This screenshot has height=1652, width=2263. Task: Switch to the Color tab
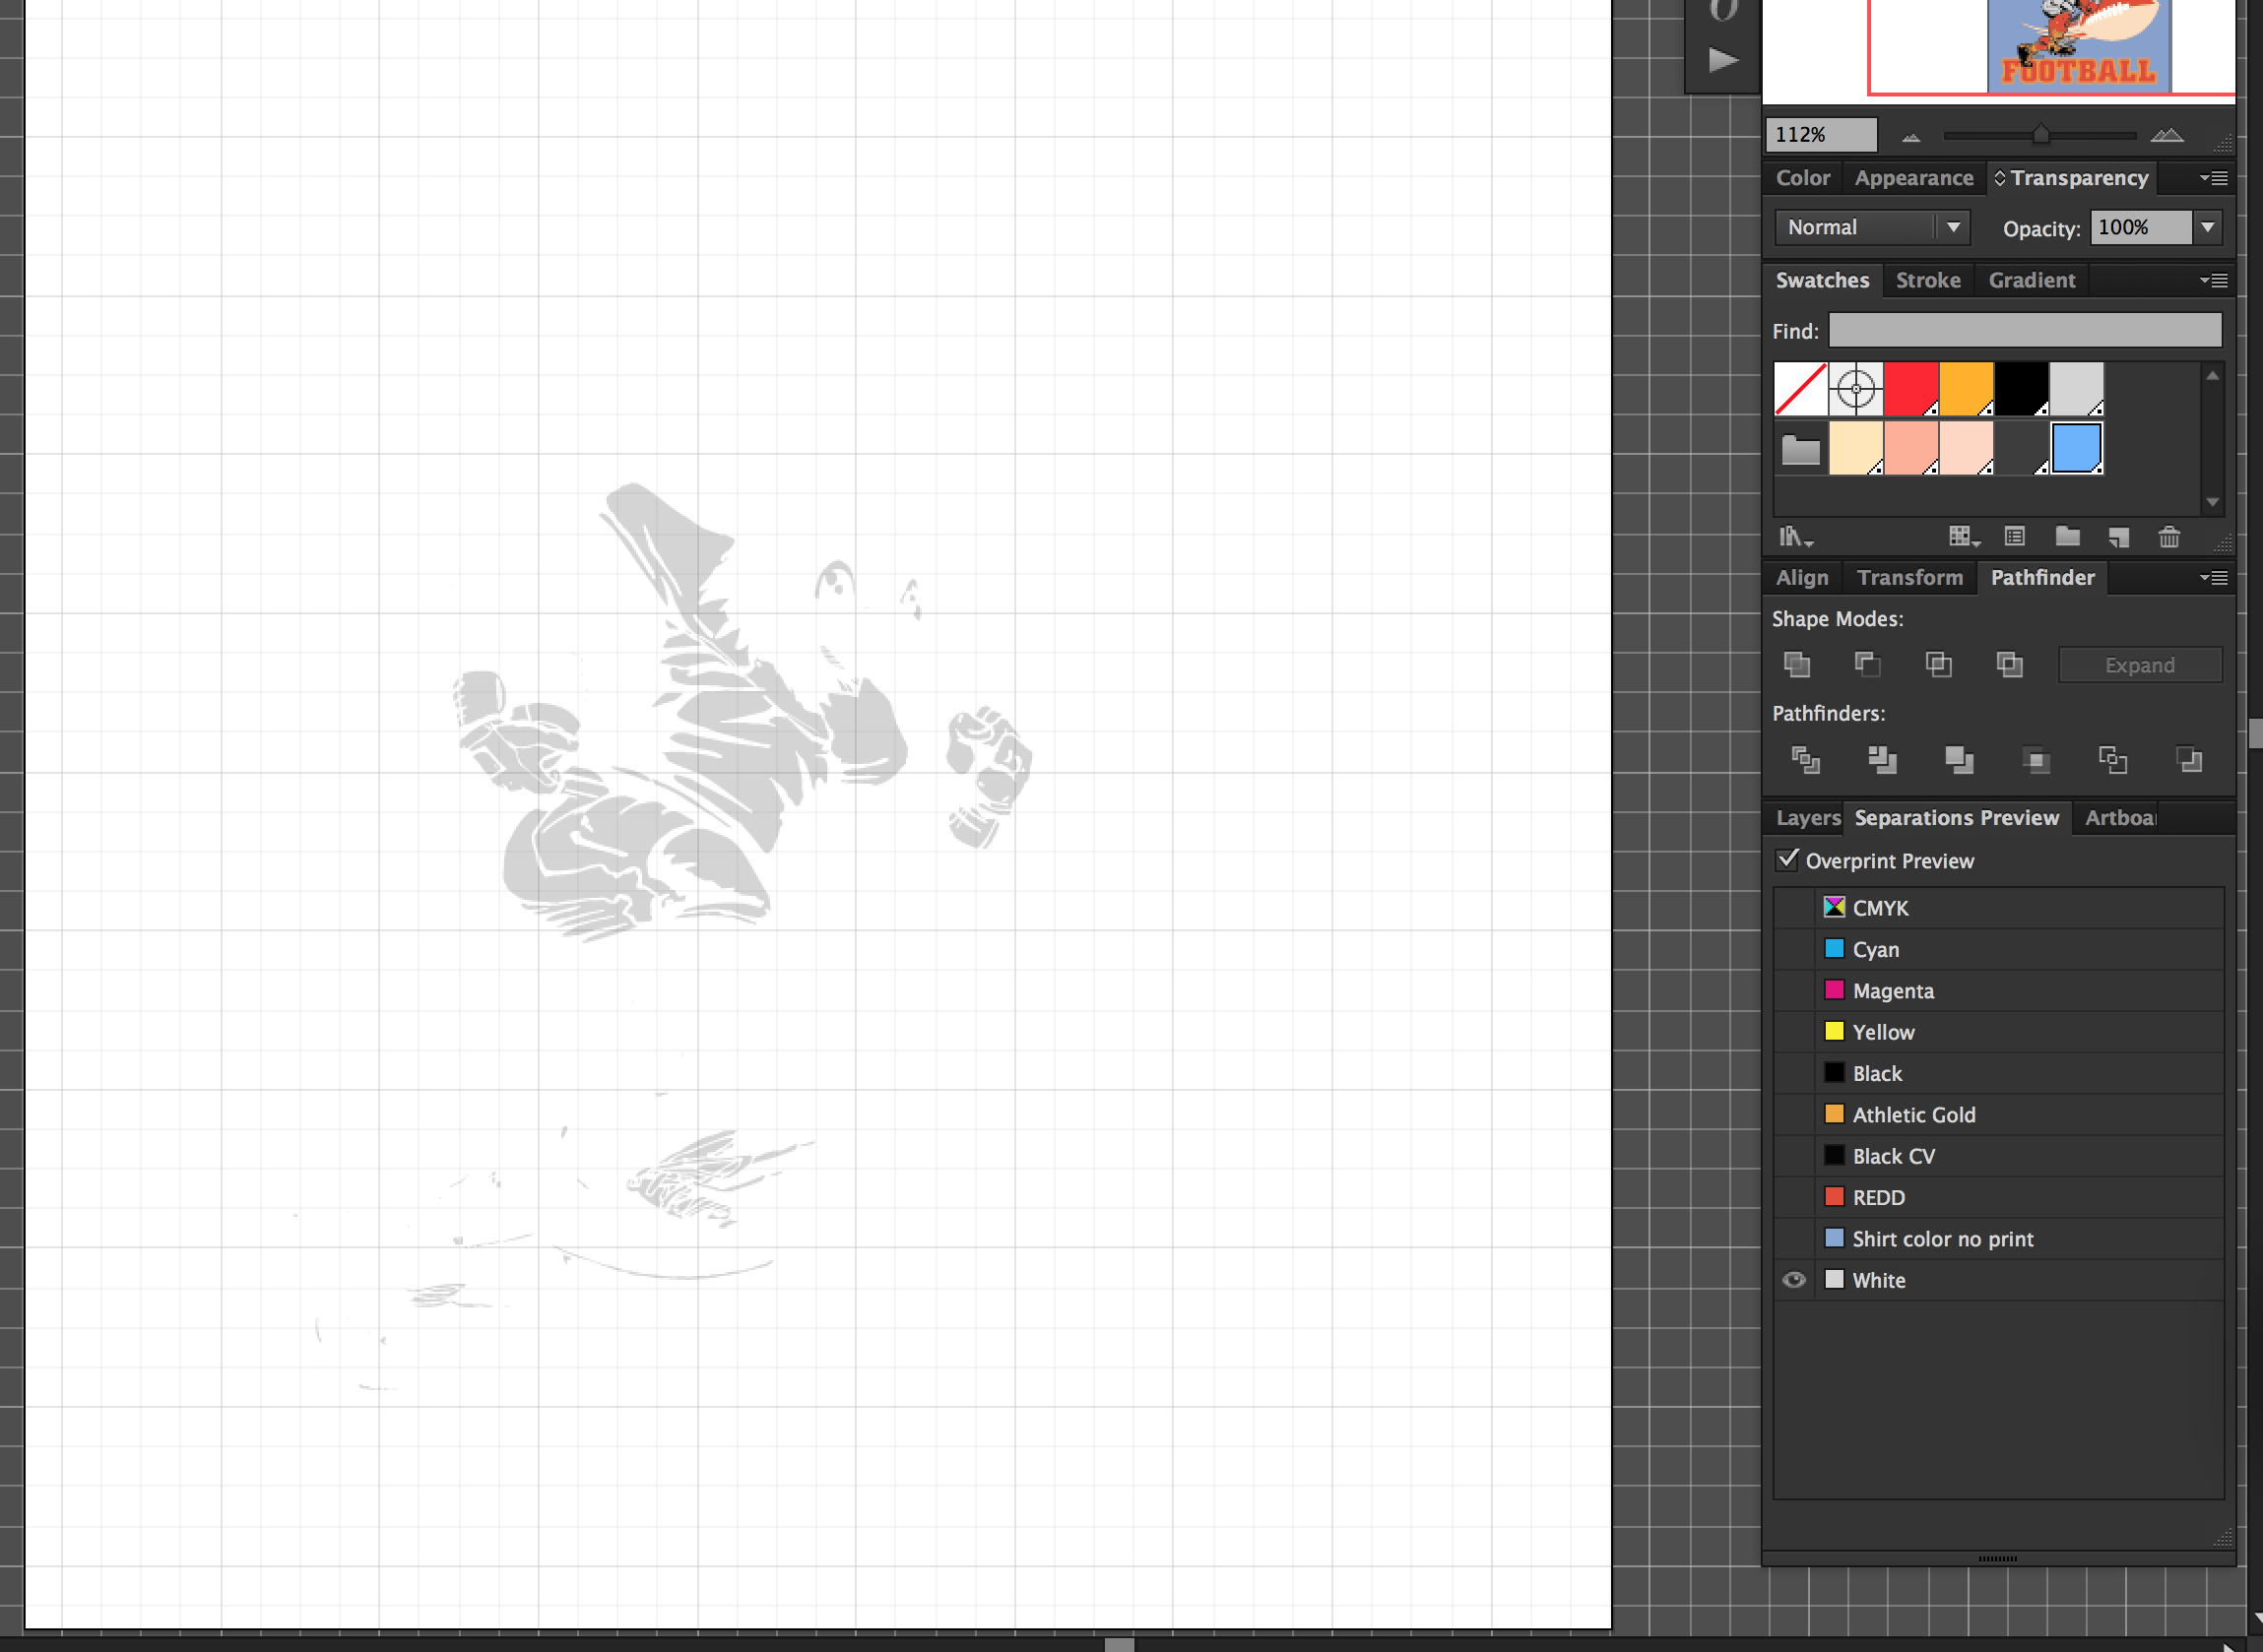(1802, 178)
